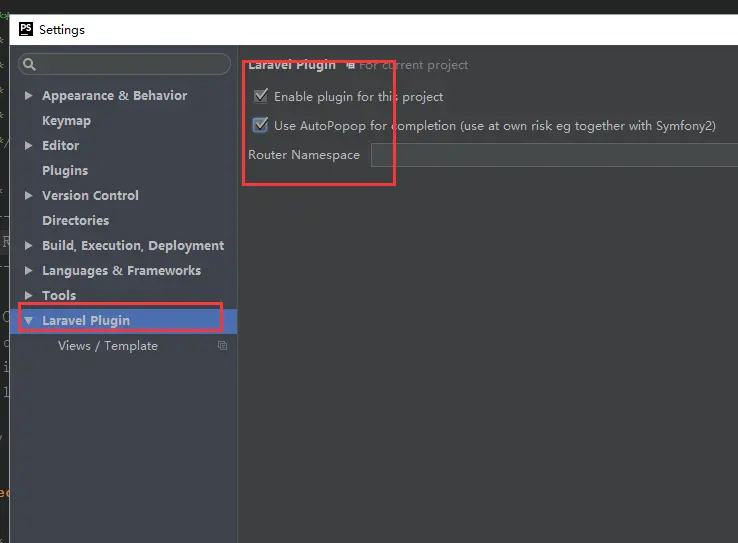This screenshot has width=738, height=543.
Task: Click the Router Namespace input field
Action: pyautogui.click(x=554, y=155)
